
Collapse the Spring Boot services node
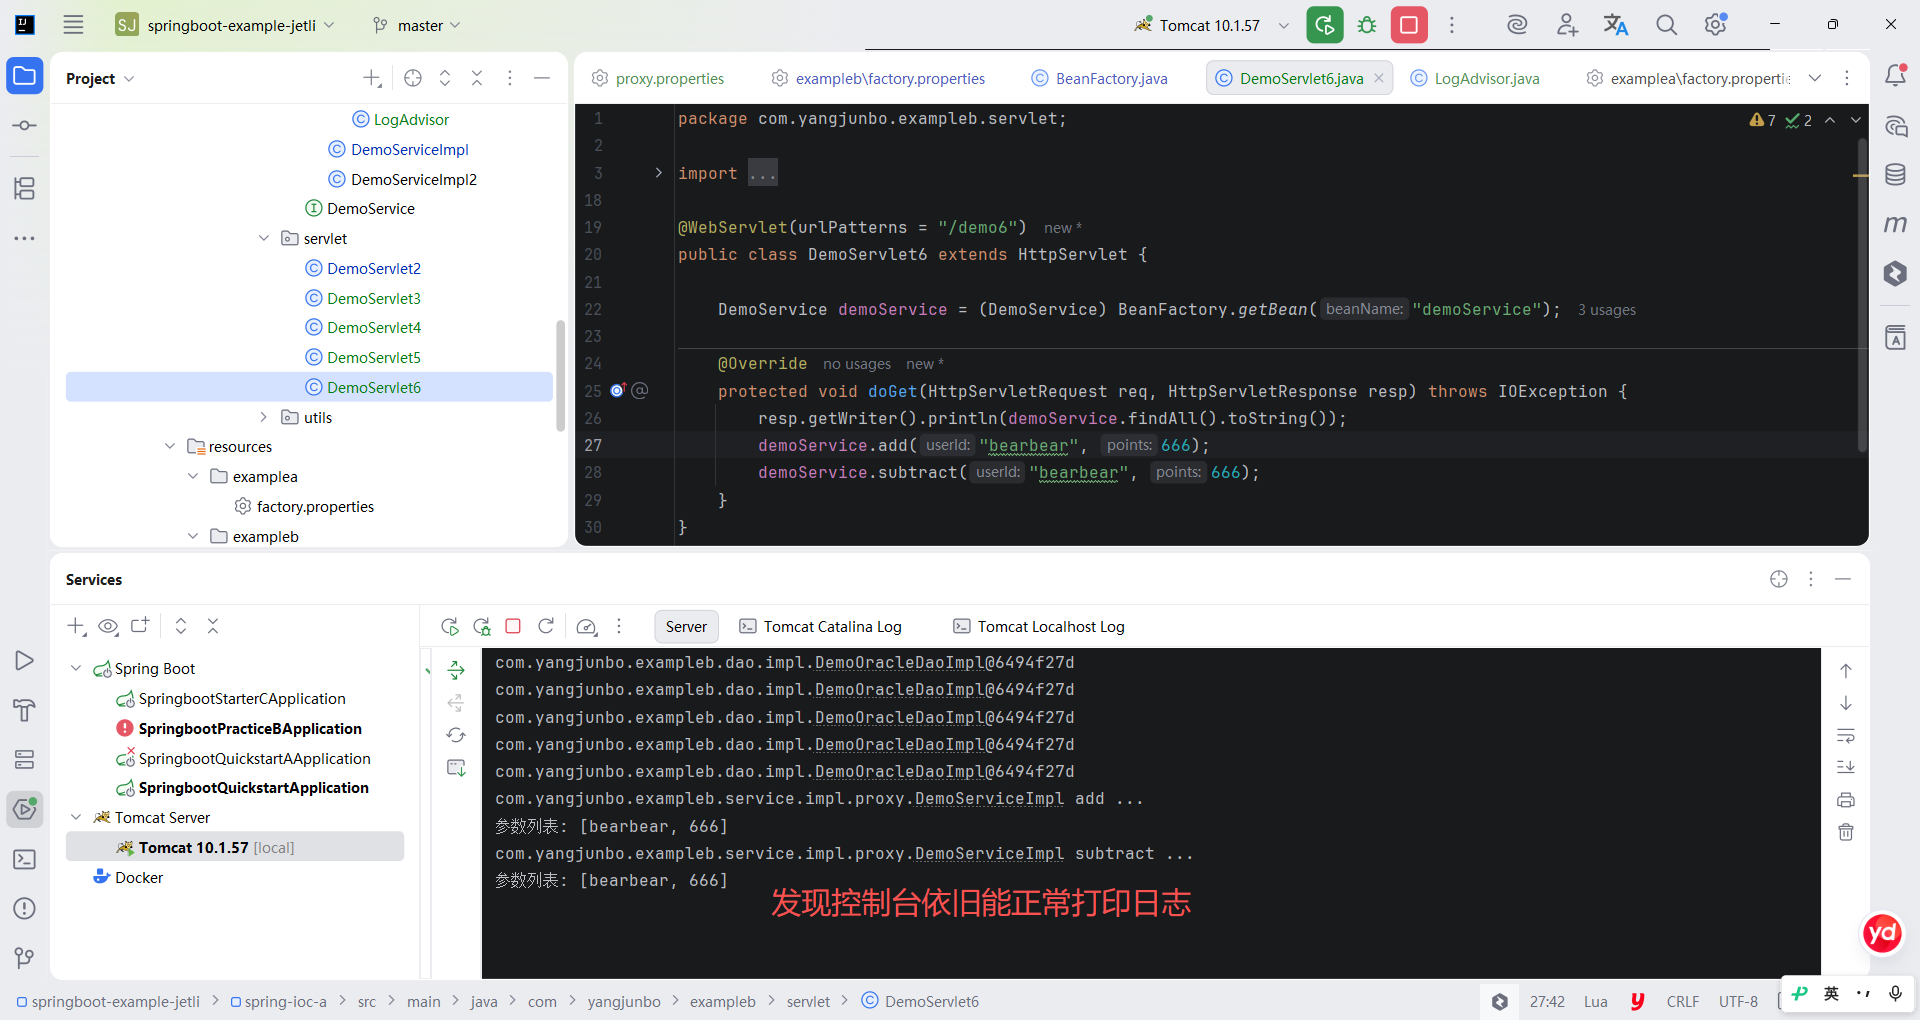click(76, 668)
